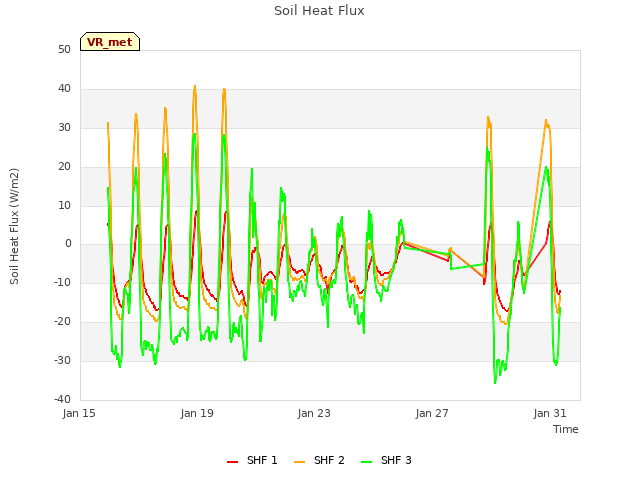Click the -10 y-axis tick label

click(63, 282)
